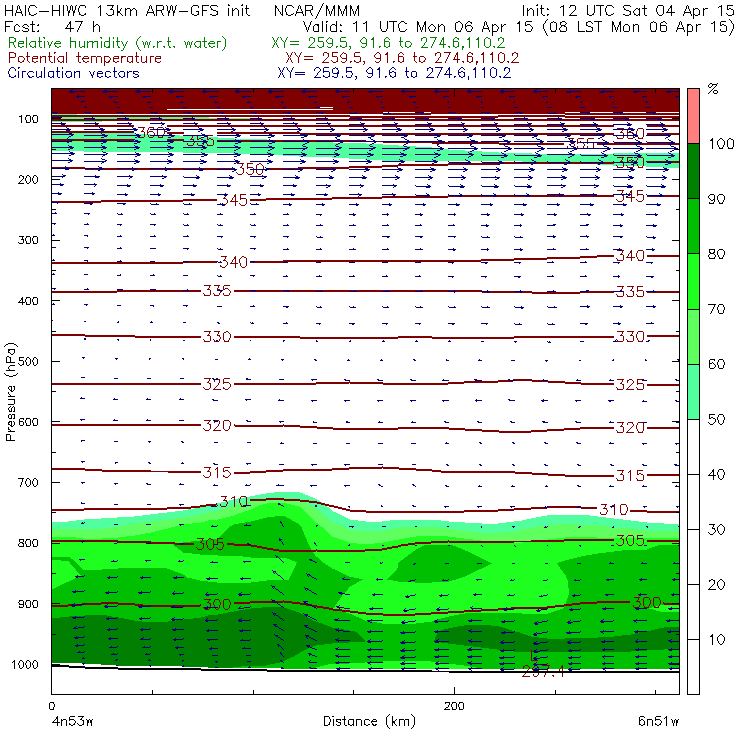Click the 50–60% aqua colorbar segment
The width and height of the screenshot is (740, 740).
tap(693, 392)
